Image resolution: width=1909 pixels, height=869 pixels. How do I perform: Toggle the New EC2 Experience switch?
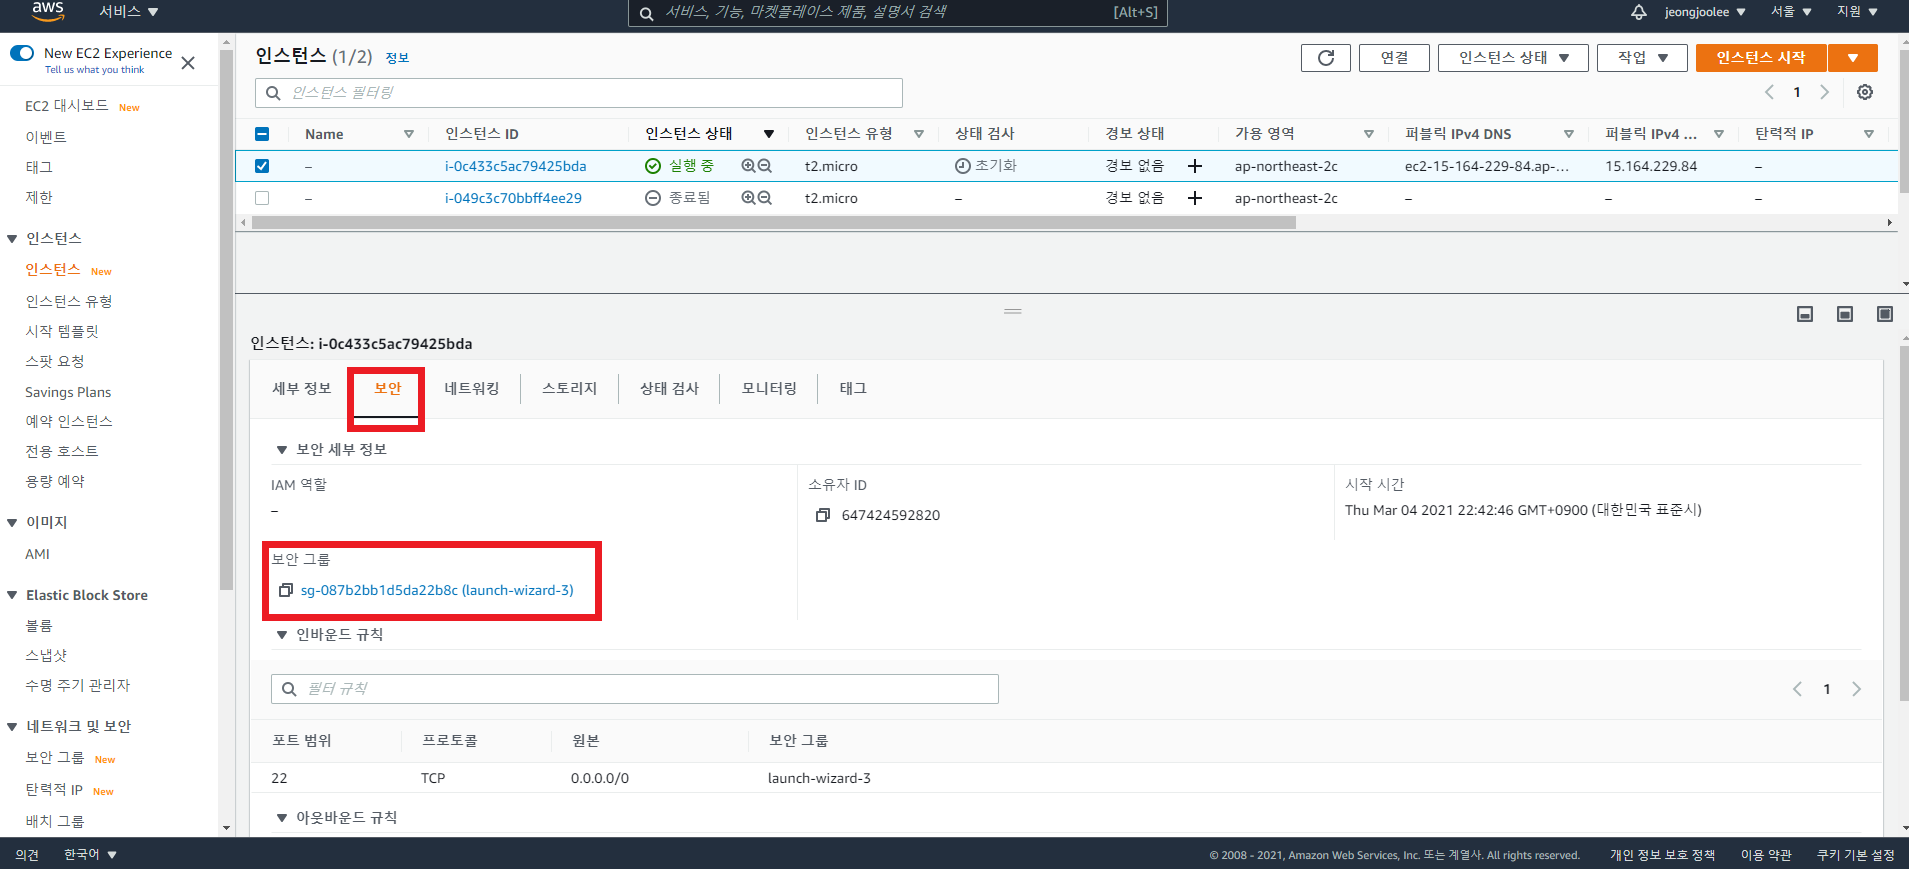click(x=22, y=53)
